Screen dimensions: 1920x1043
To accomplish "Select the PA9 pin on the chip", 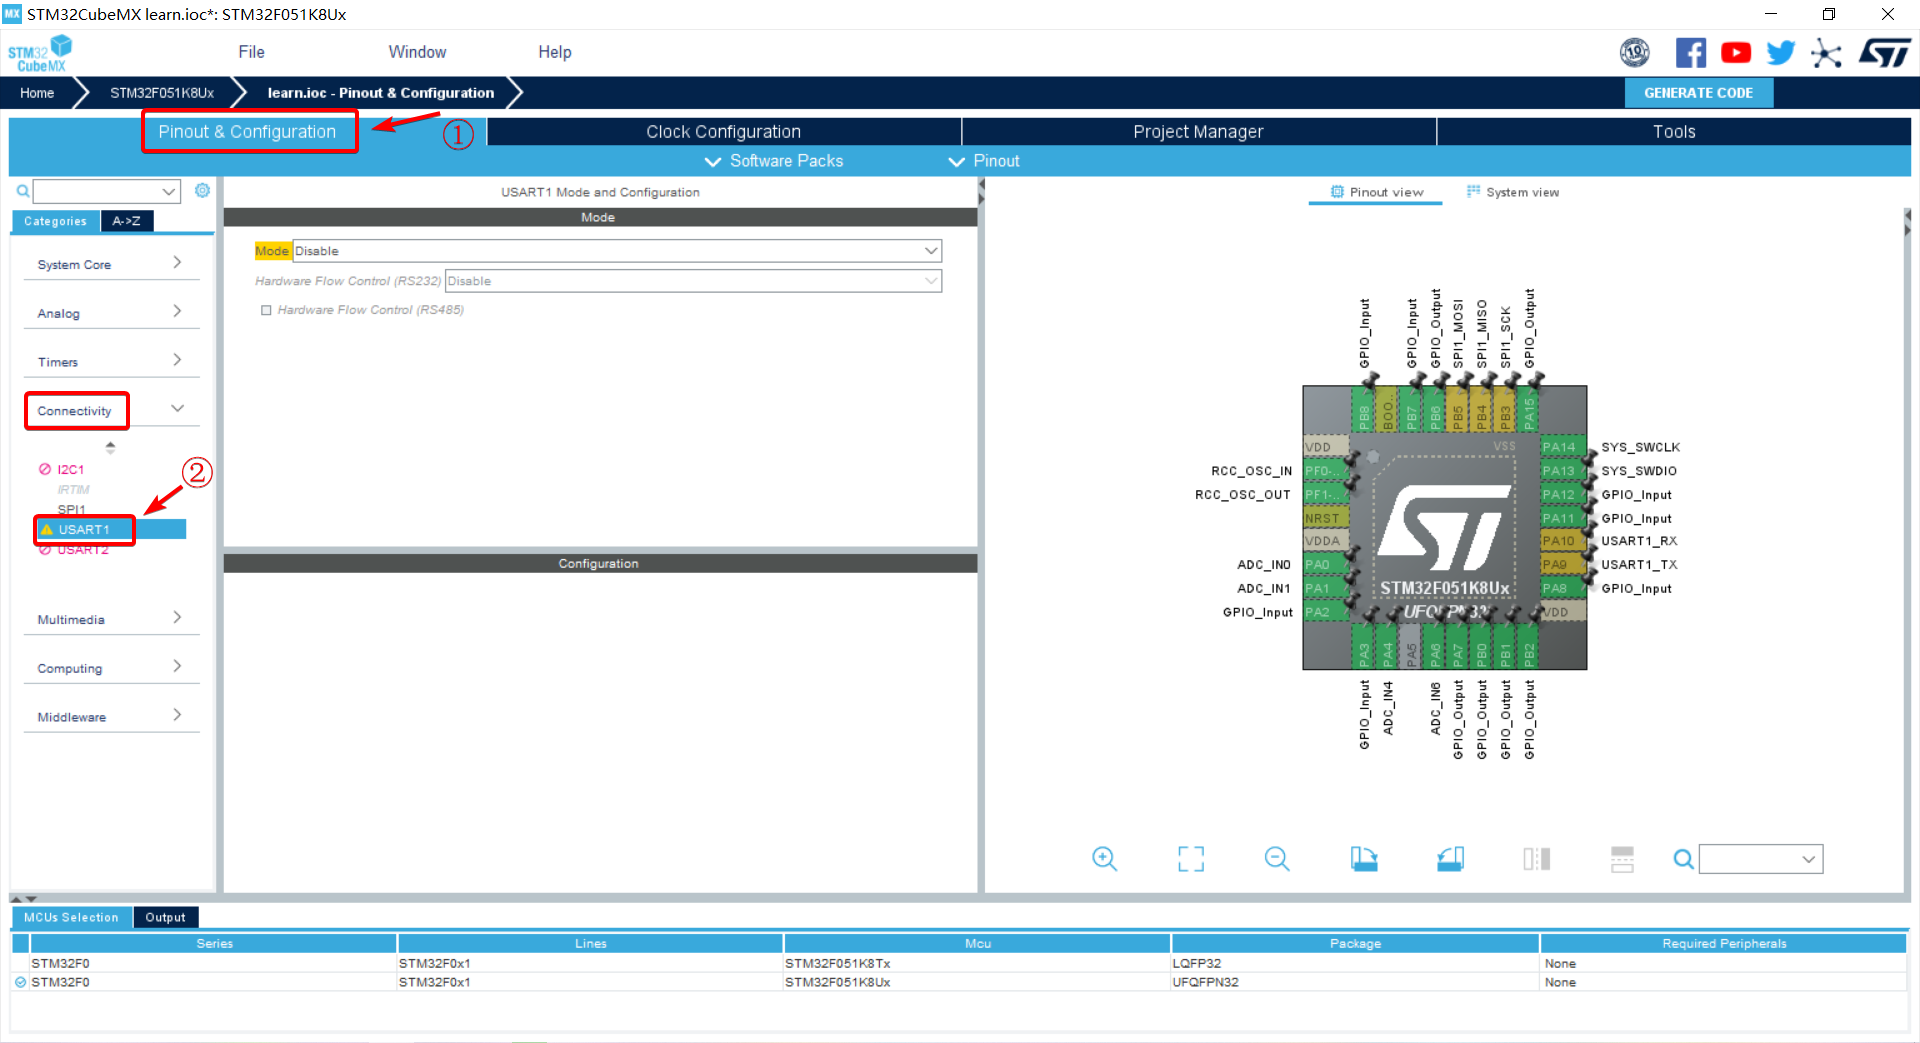I will point(1556,565).
